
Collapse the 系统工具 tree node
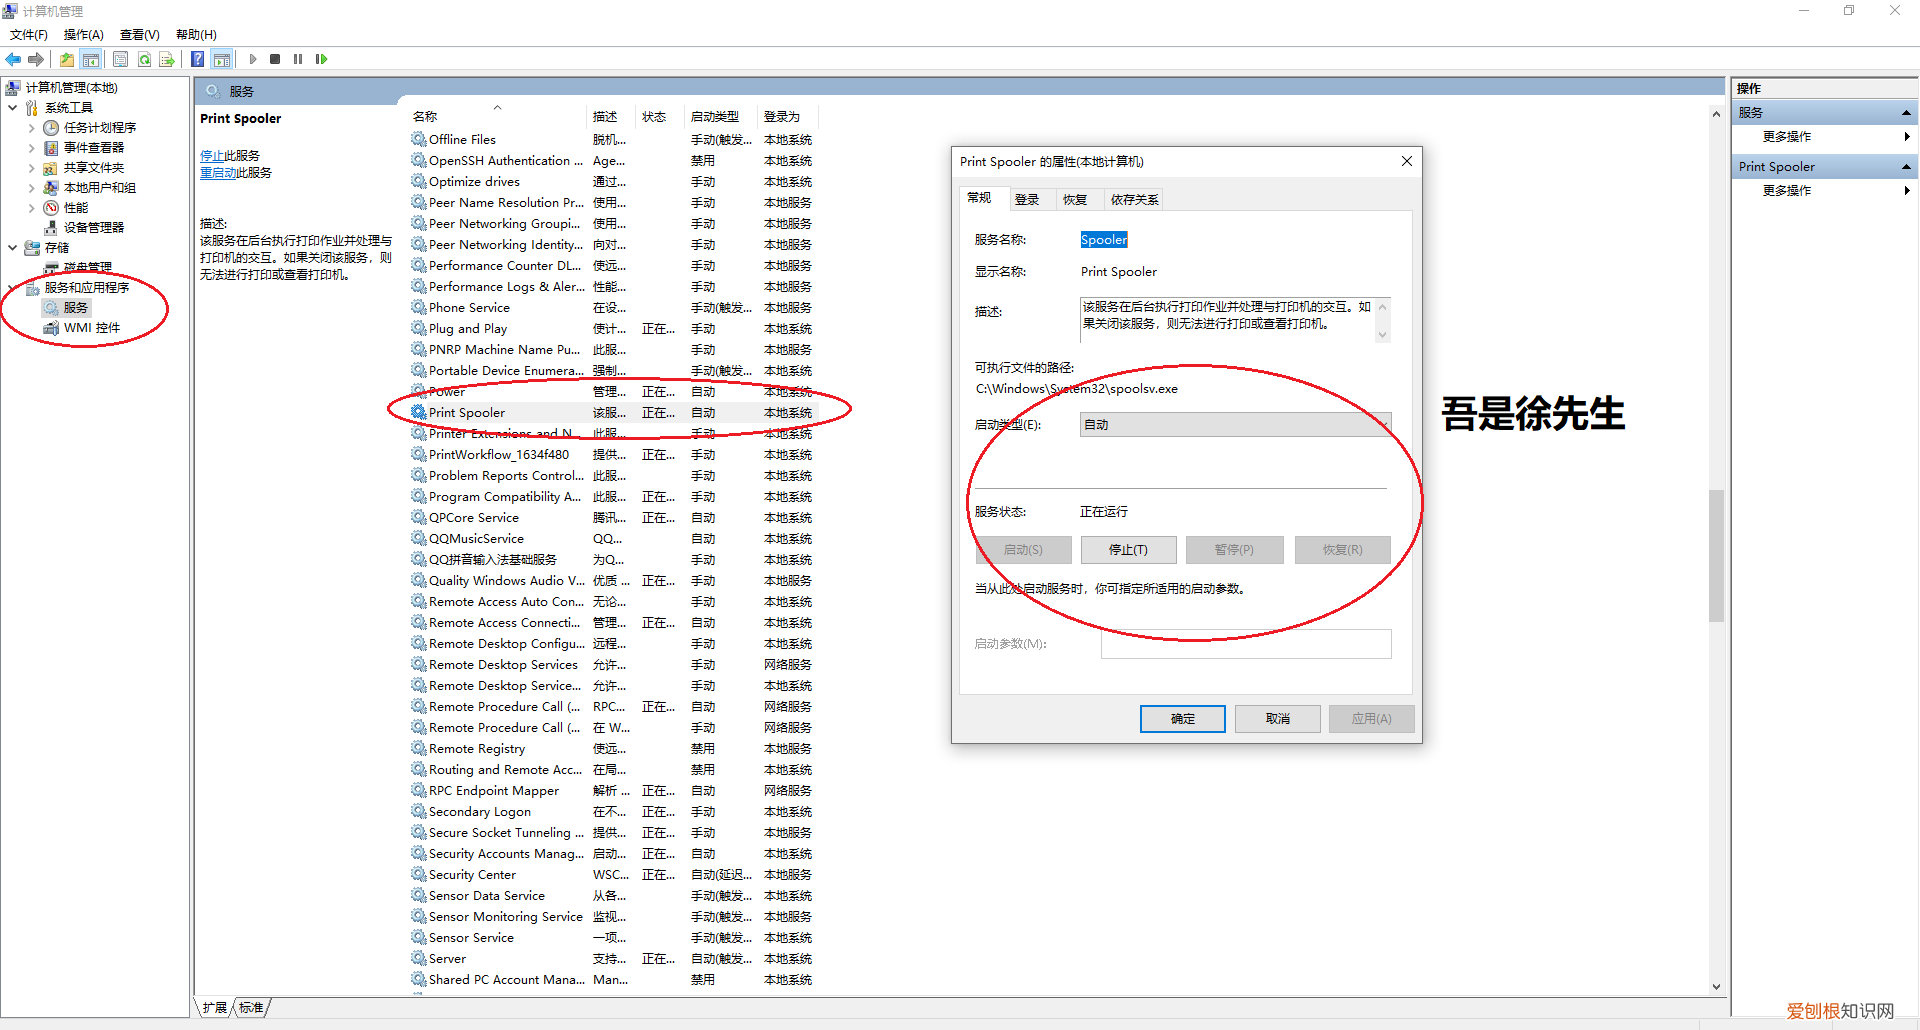[x=12, y=108]
